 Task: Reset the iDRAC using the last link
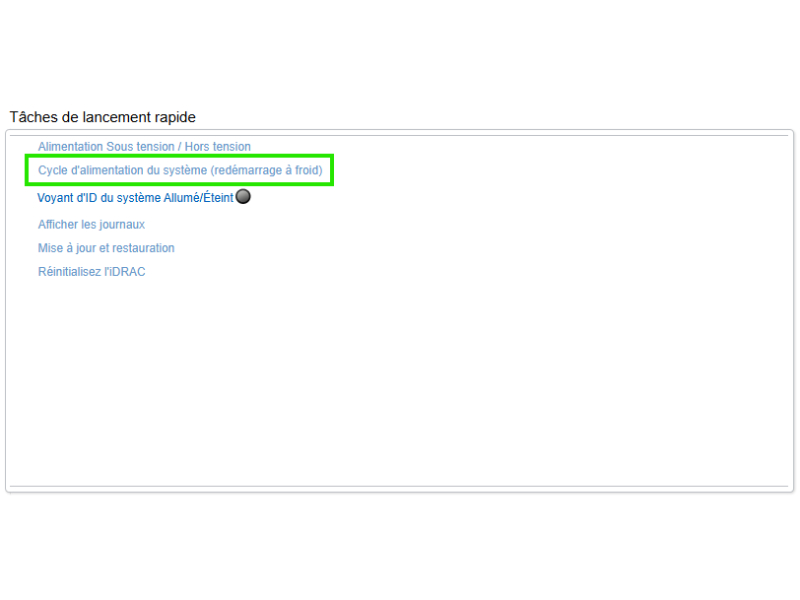91,272
